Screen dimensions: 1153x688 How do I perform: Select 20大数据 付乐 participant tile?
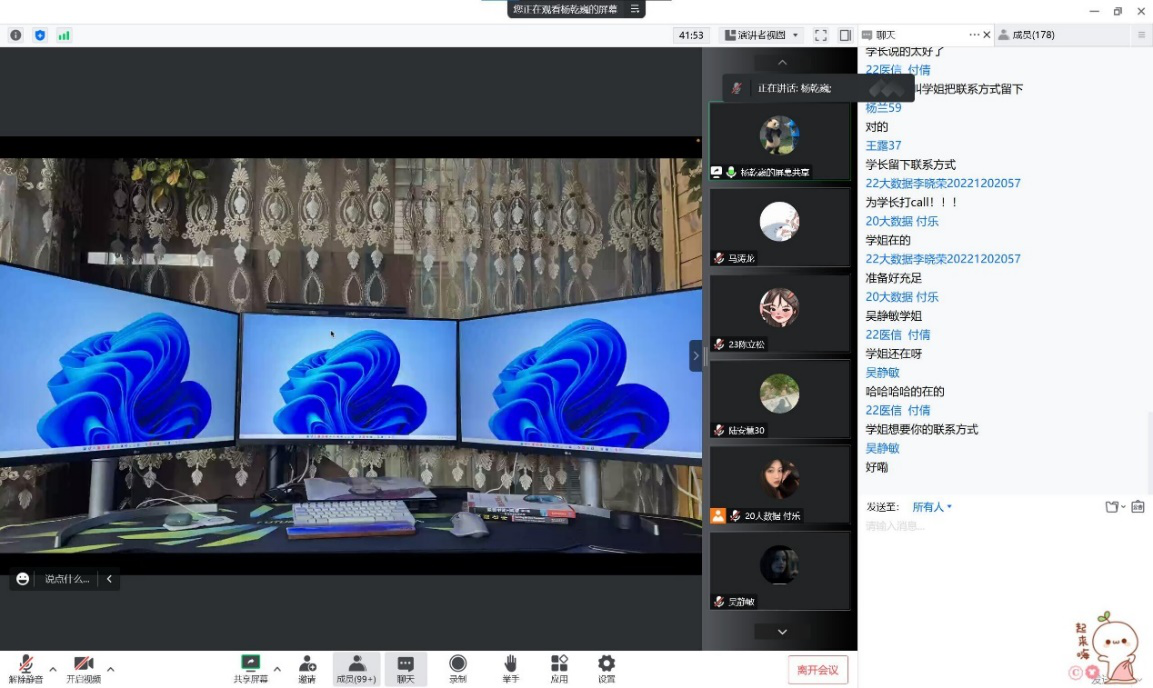coord(779,485)
